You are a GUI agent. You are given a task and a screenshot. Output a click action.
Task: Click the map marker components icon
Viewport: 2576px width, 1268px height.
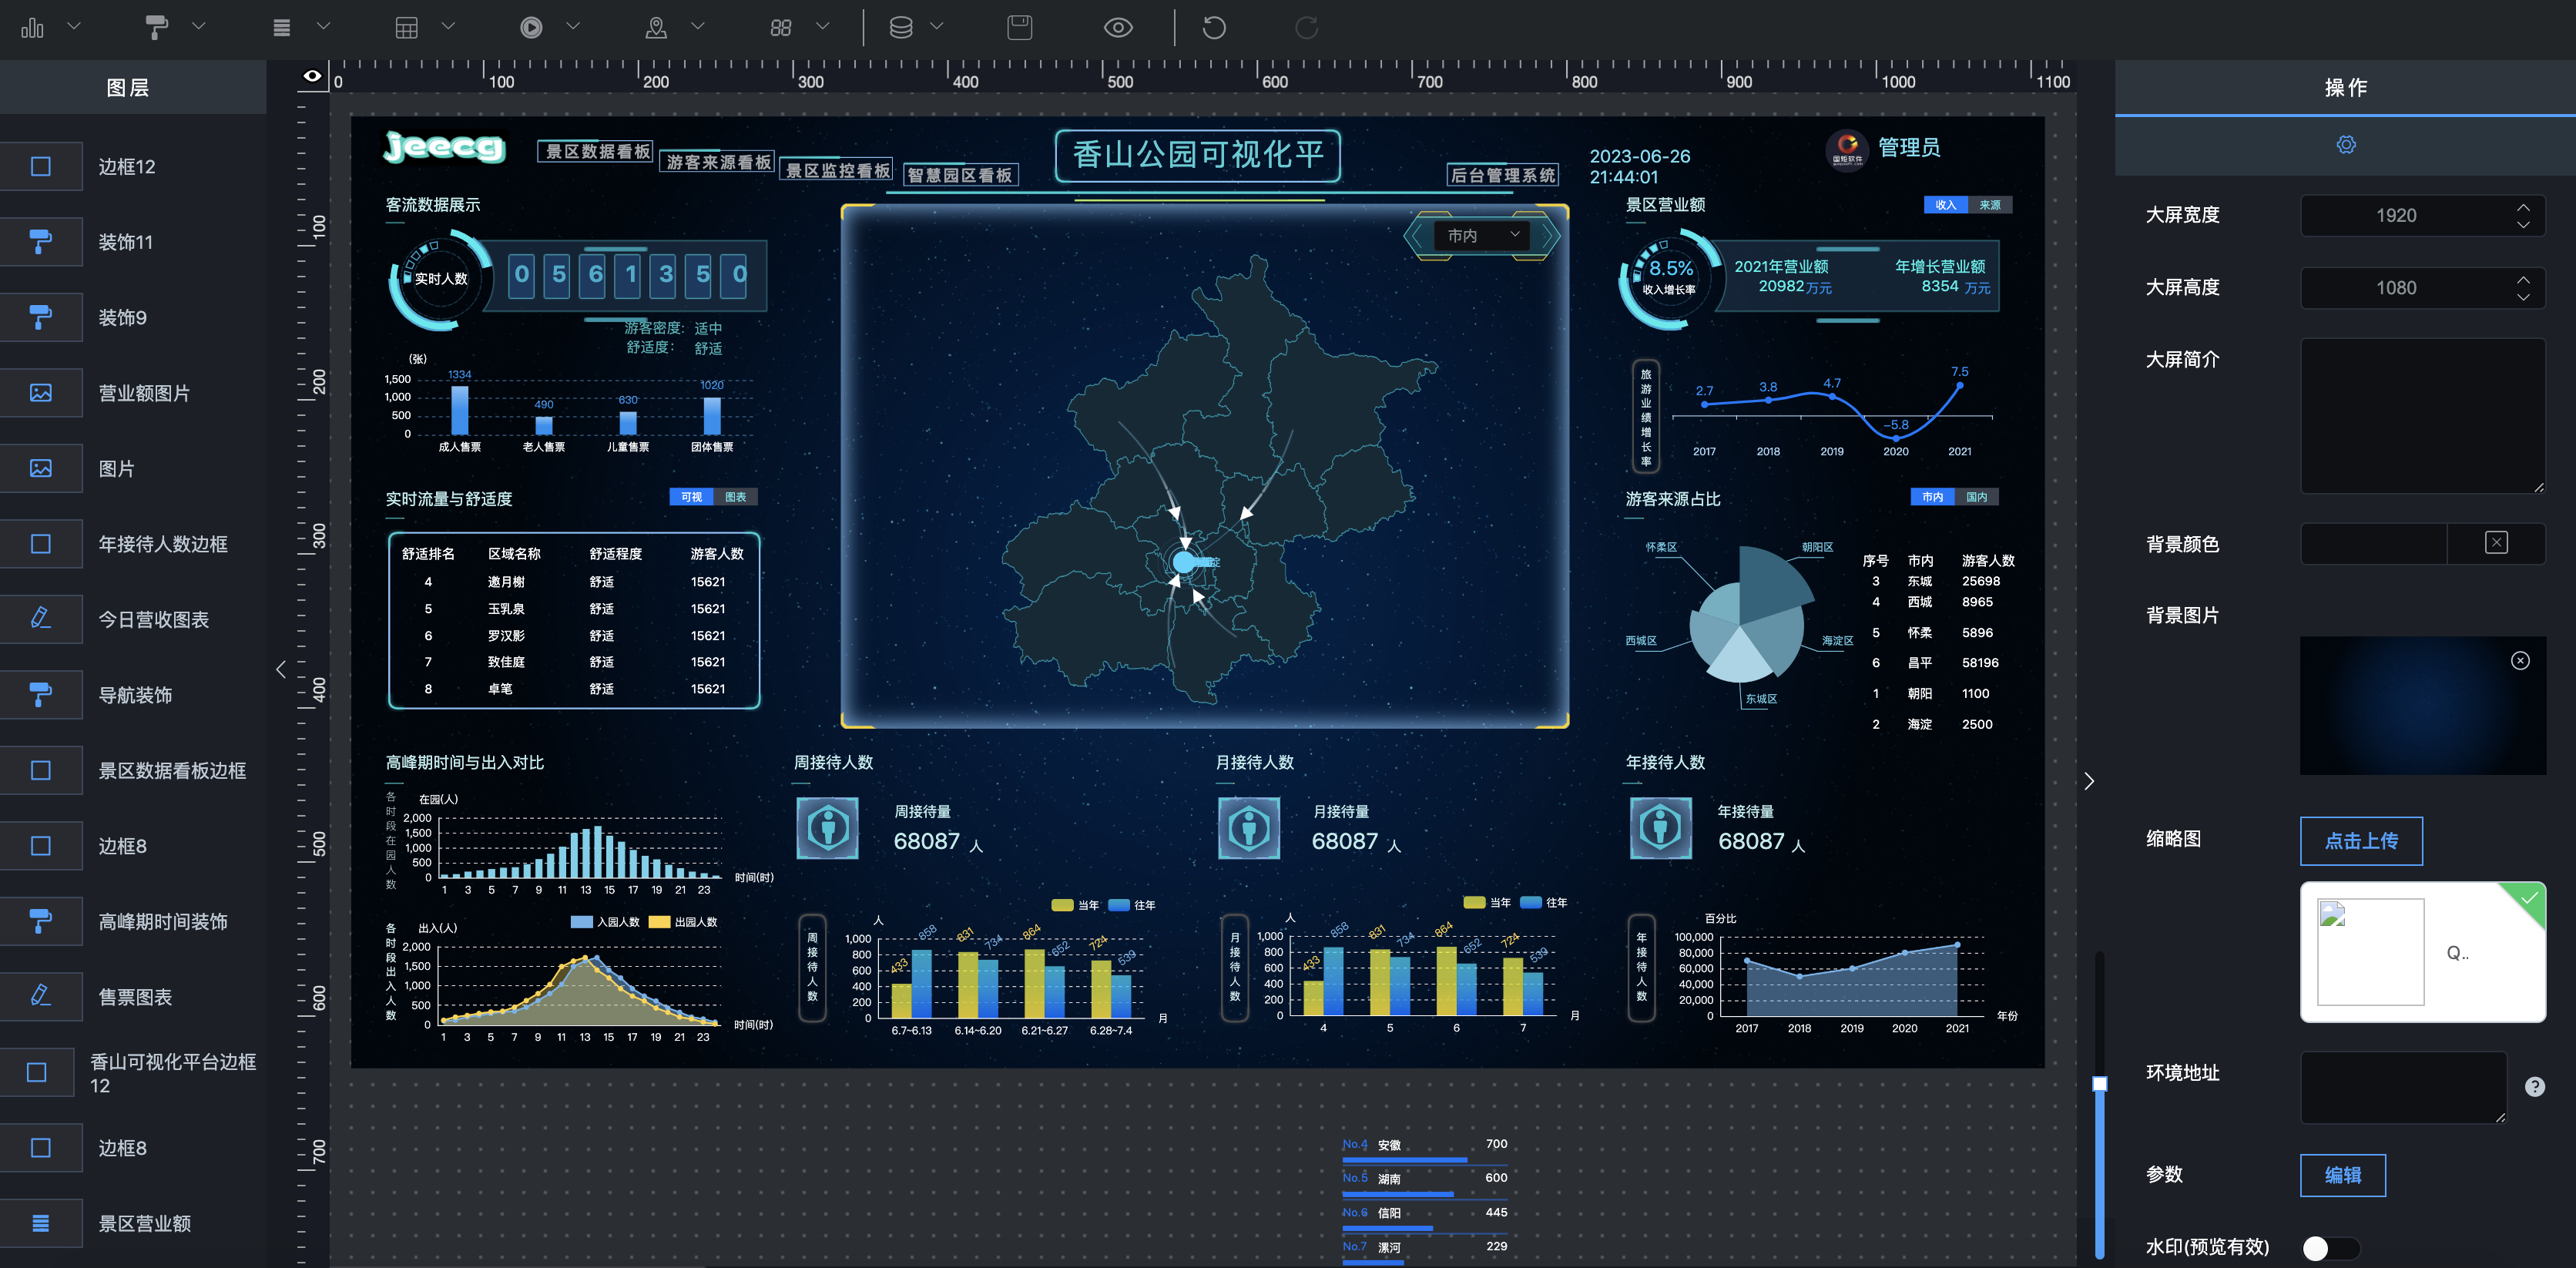coord(656,27)
